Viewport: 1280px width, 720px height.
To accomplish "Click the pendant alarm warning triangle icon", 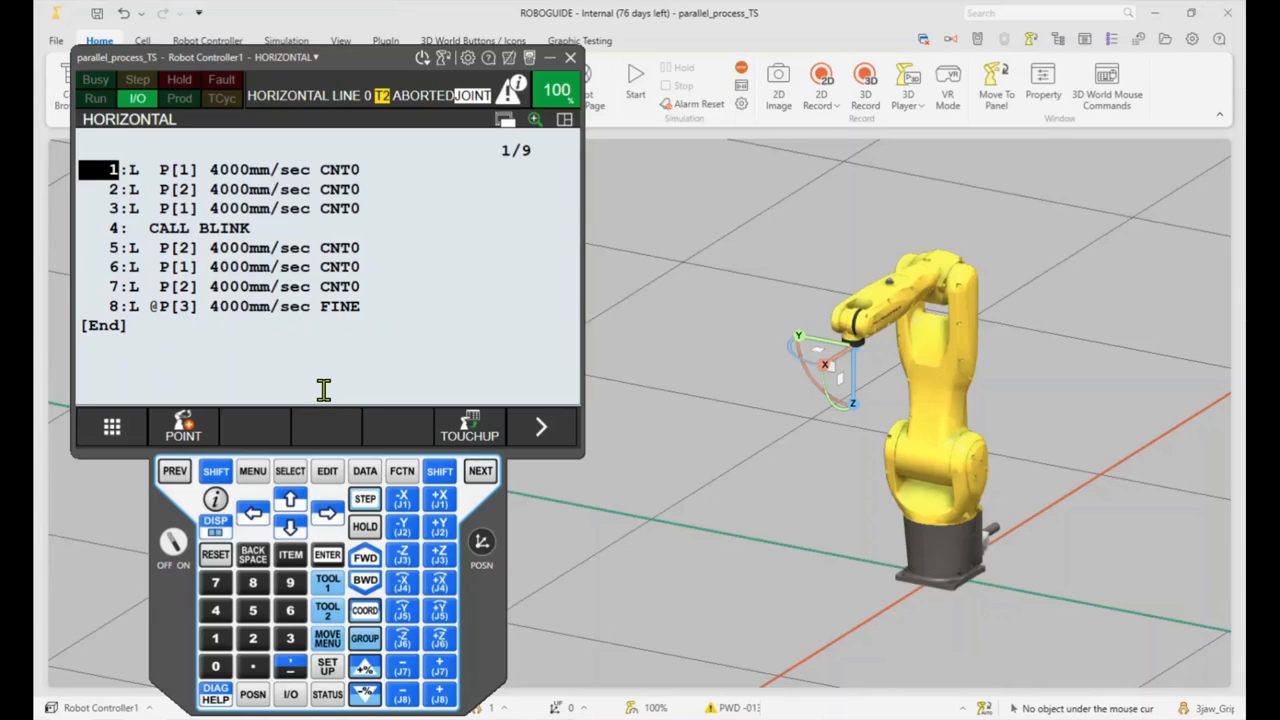I will (x=511, y=91).
